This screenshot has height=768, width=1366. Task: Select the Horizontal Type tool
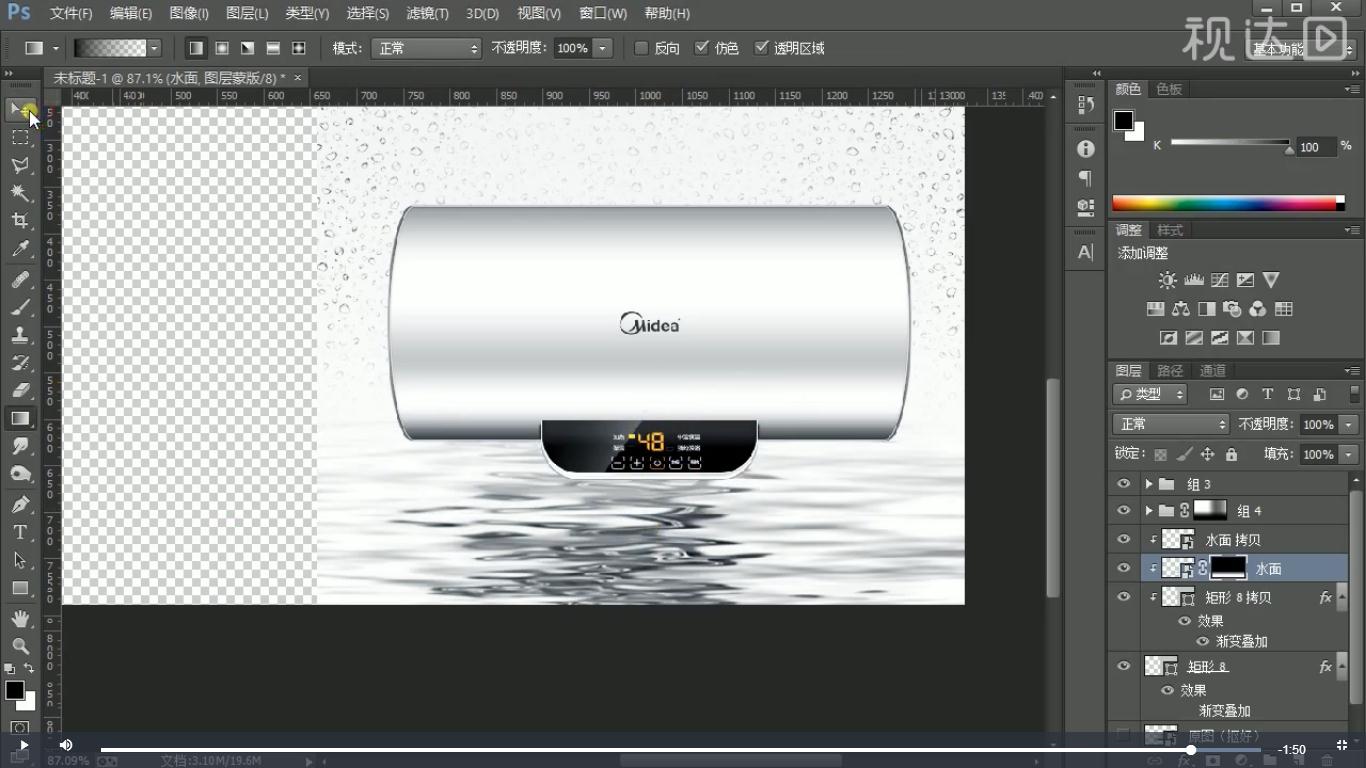coord(20,533)
